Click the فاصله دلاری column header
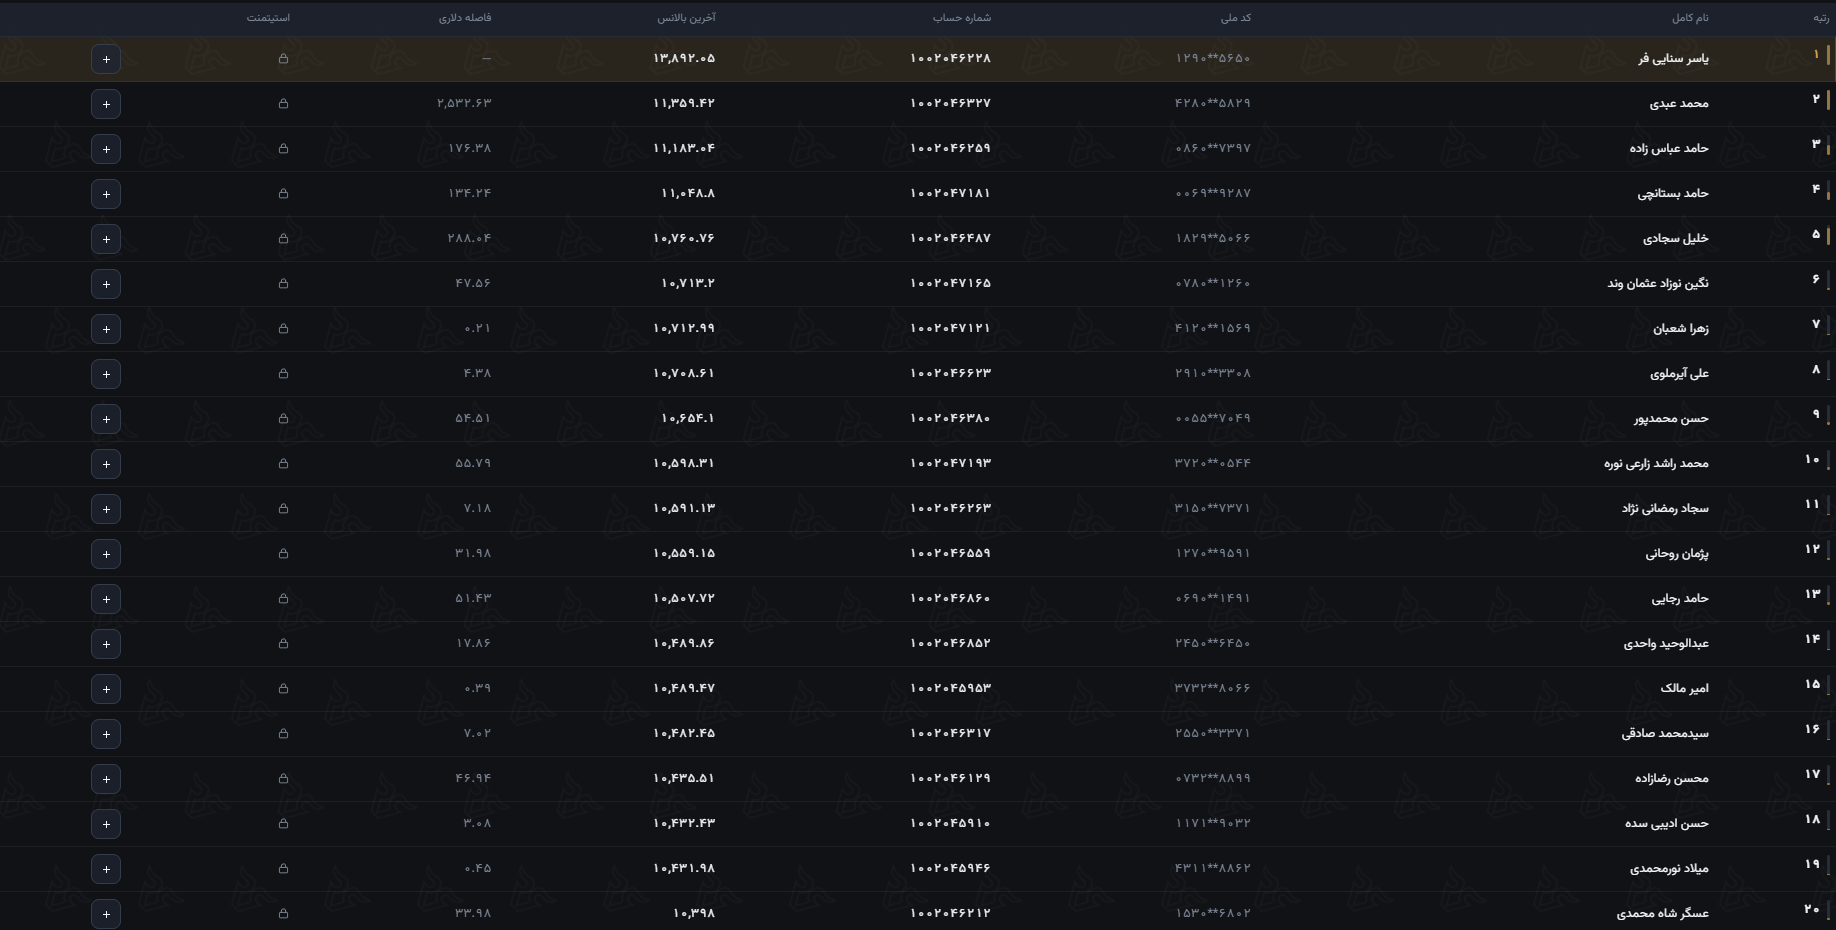The width and height of the screenshot is (1836, 930). [x=465, y=18]
